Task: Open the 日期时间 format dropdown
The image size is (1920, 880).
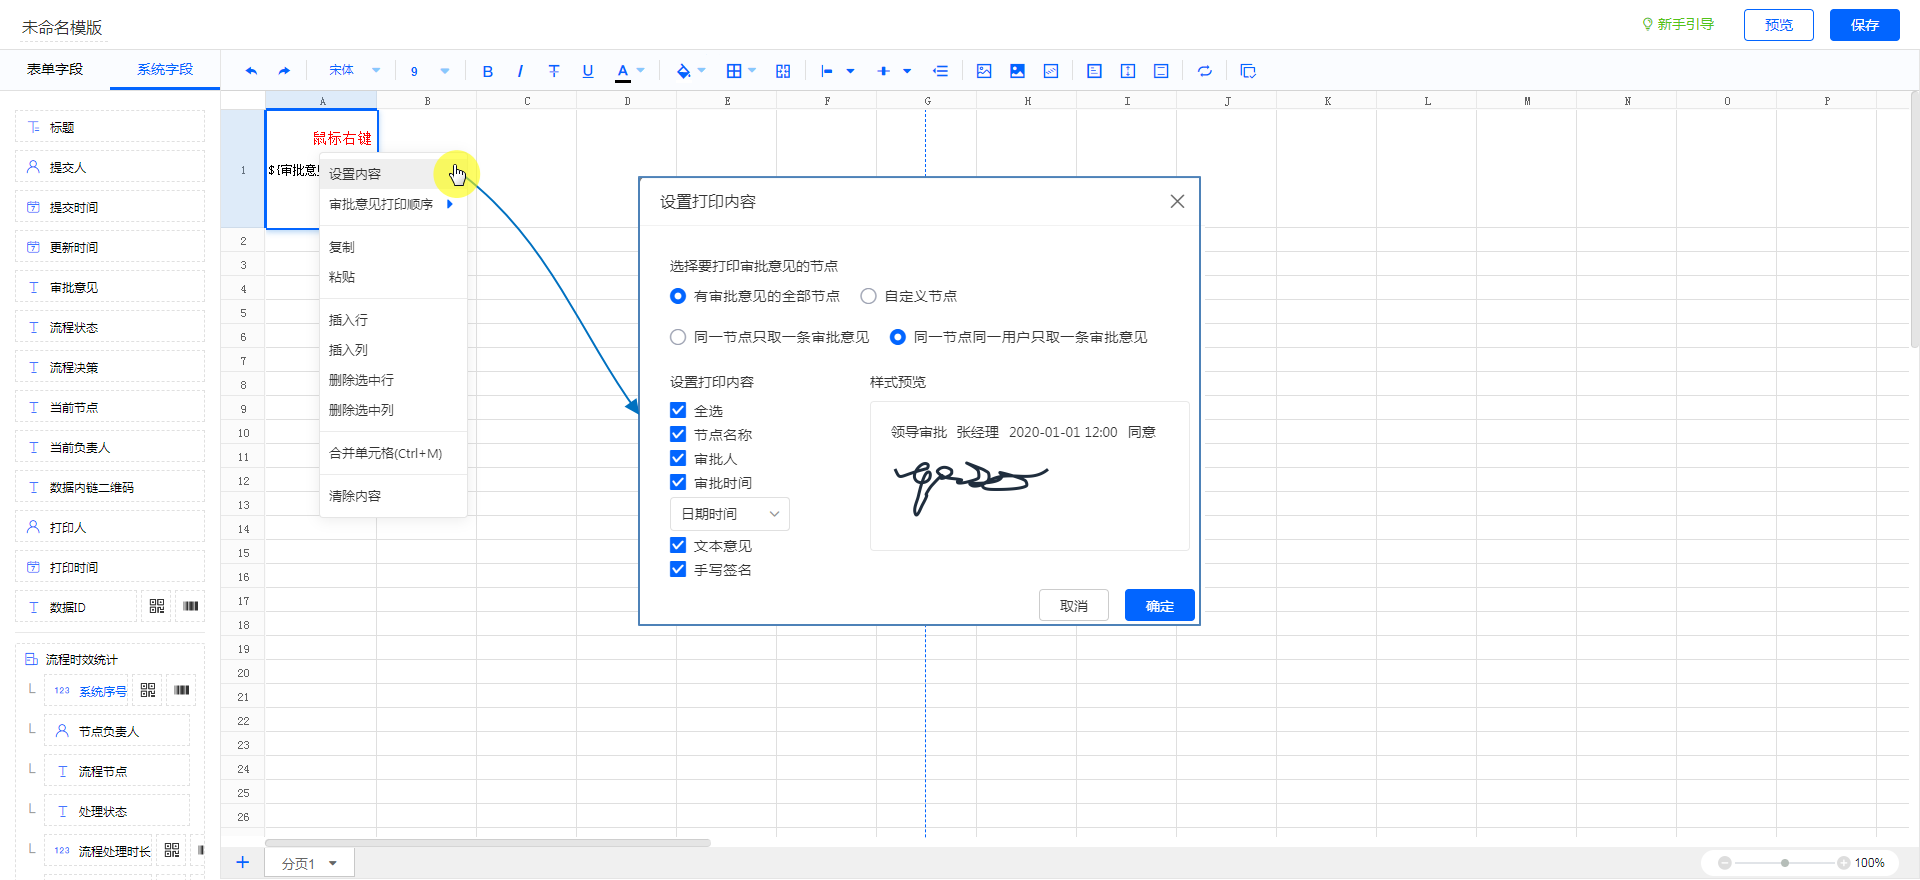Action: click(729, 514)
